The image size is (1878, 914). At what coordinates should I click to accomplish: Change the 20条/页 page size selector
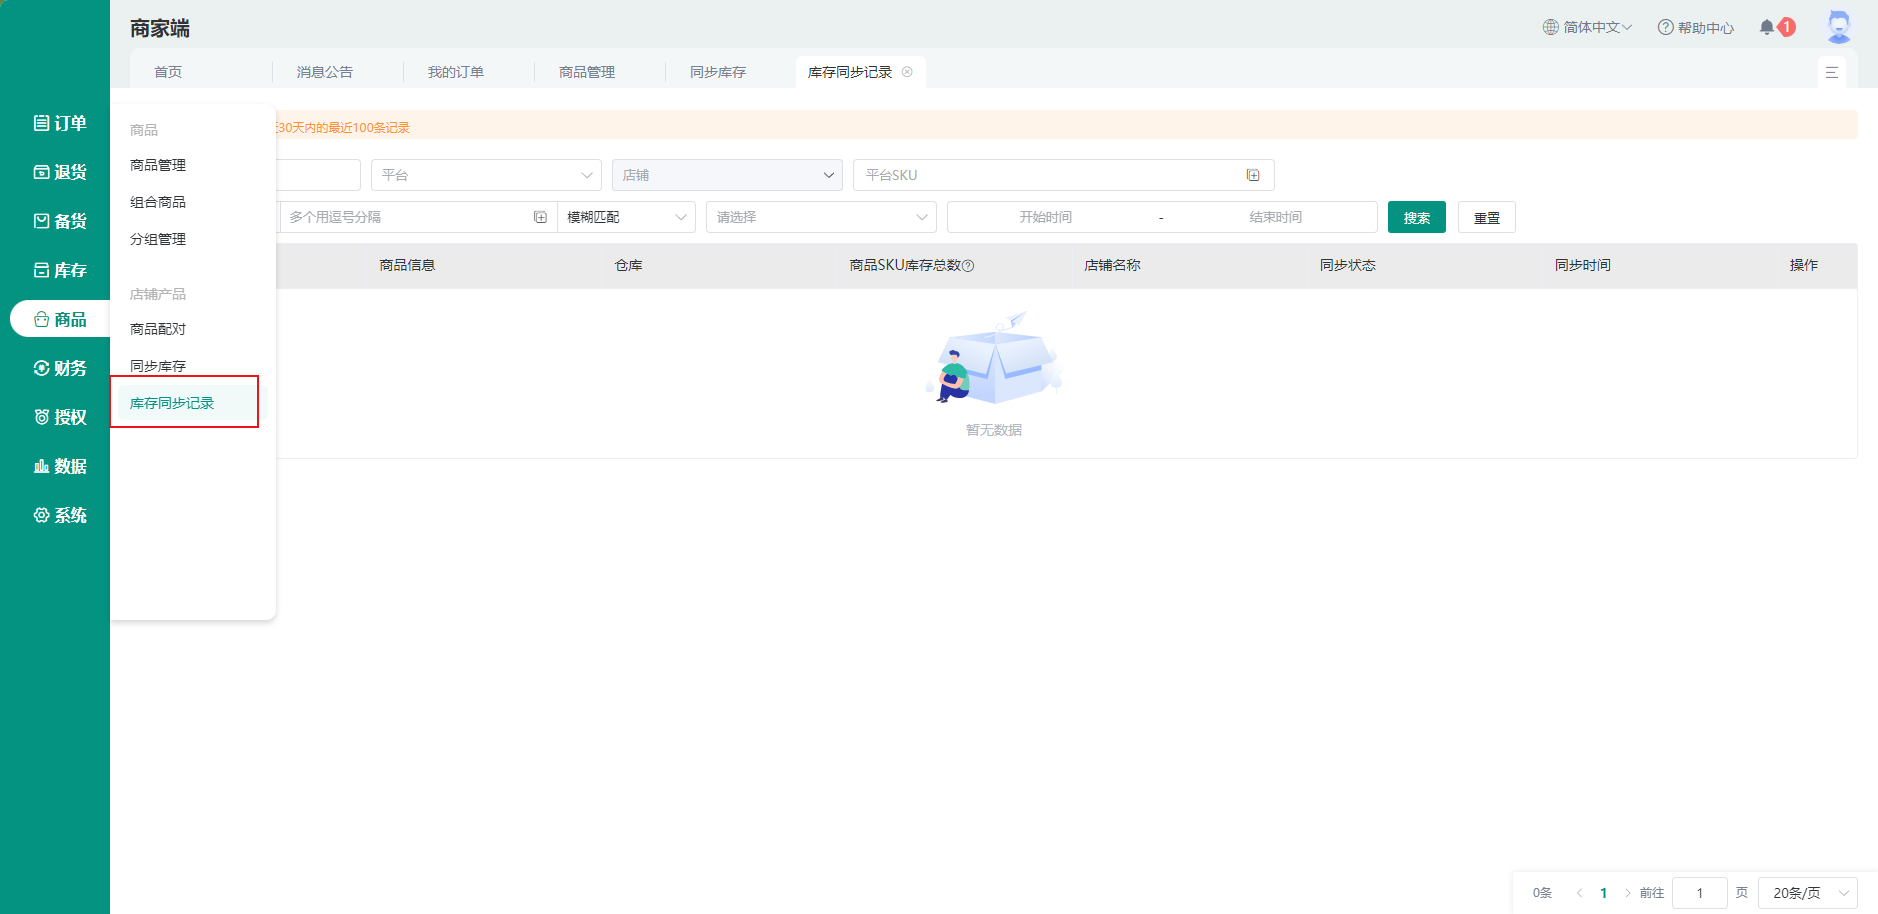(1807, 893)
